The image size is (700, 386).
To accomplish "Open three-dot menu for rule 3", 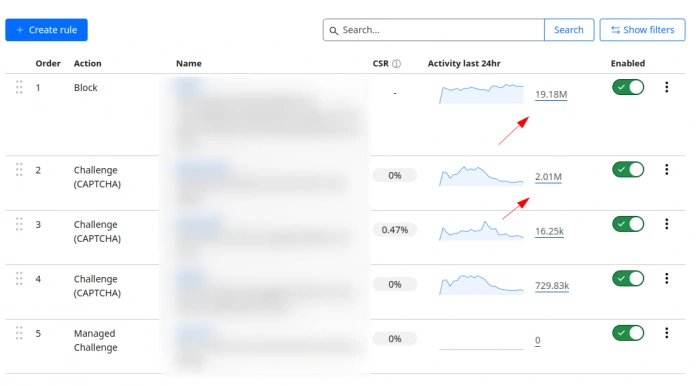I will click(667, 224).
